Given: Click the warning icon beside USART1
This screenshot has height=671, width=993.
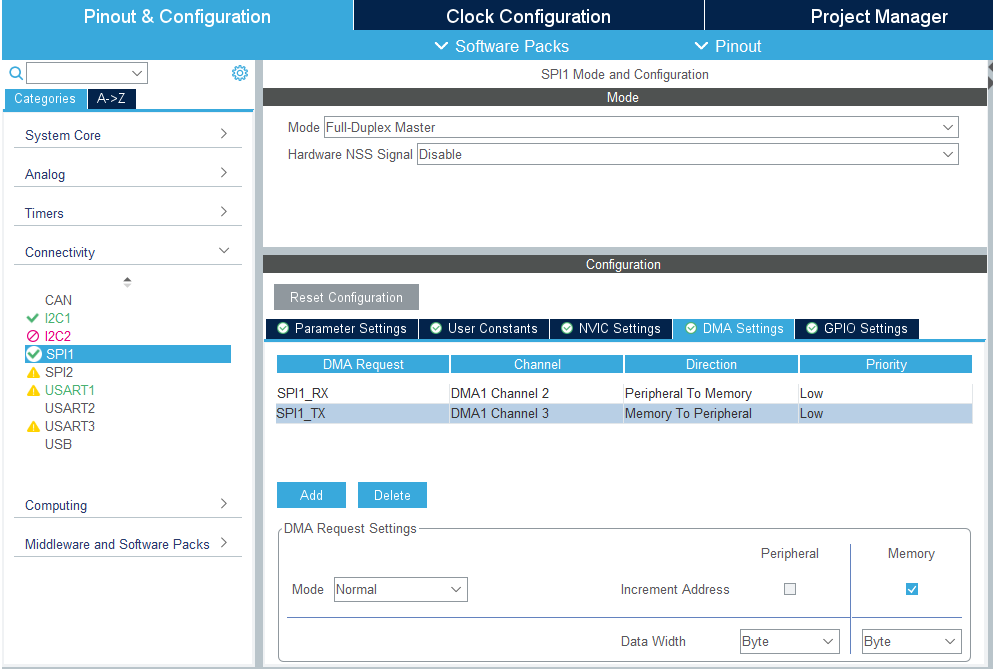Looking at the screenshot, I should click(33, 391).
